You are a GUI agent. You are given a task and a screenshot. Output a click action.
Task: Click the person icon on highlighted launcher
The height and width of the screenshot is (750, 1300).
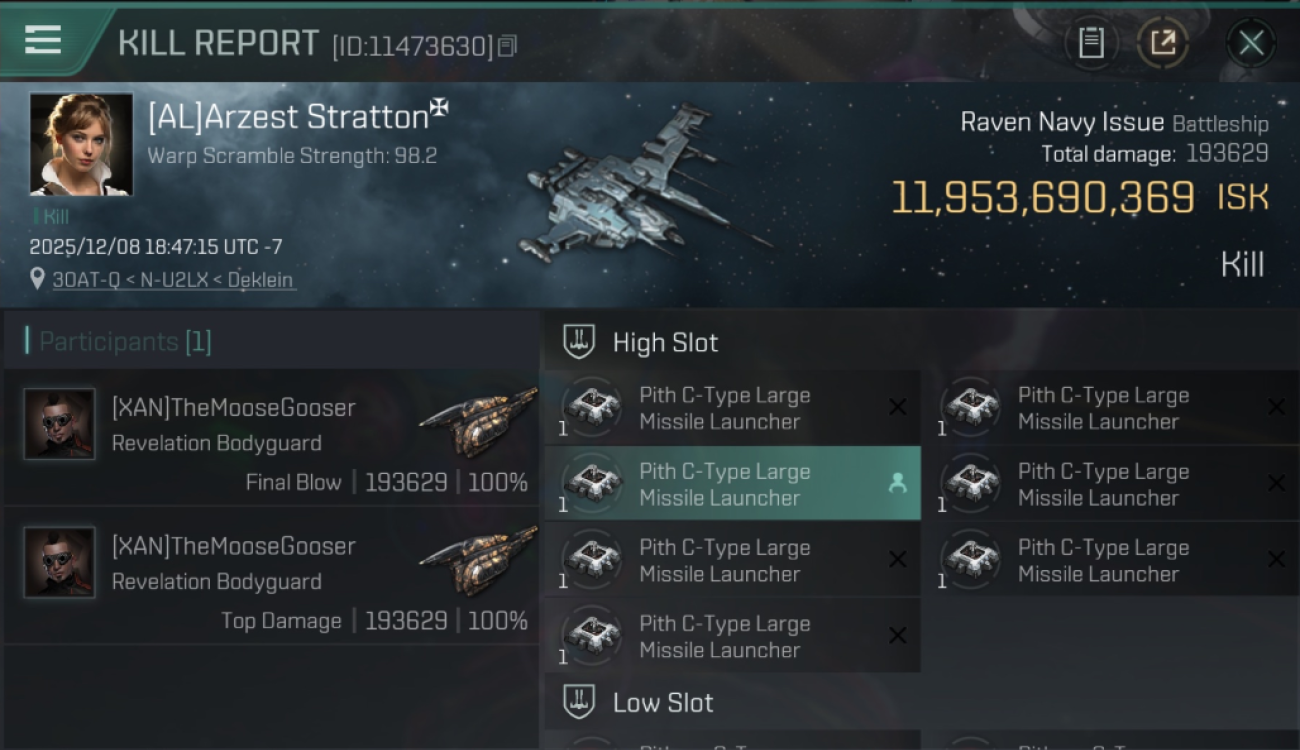(x=897, y=484)
